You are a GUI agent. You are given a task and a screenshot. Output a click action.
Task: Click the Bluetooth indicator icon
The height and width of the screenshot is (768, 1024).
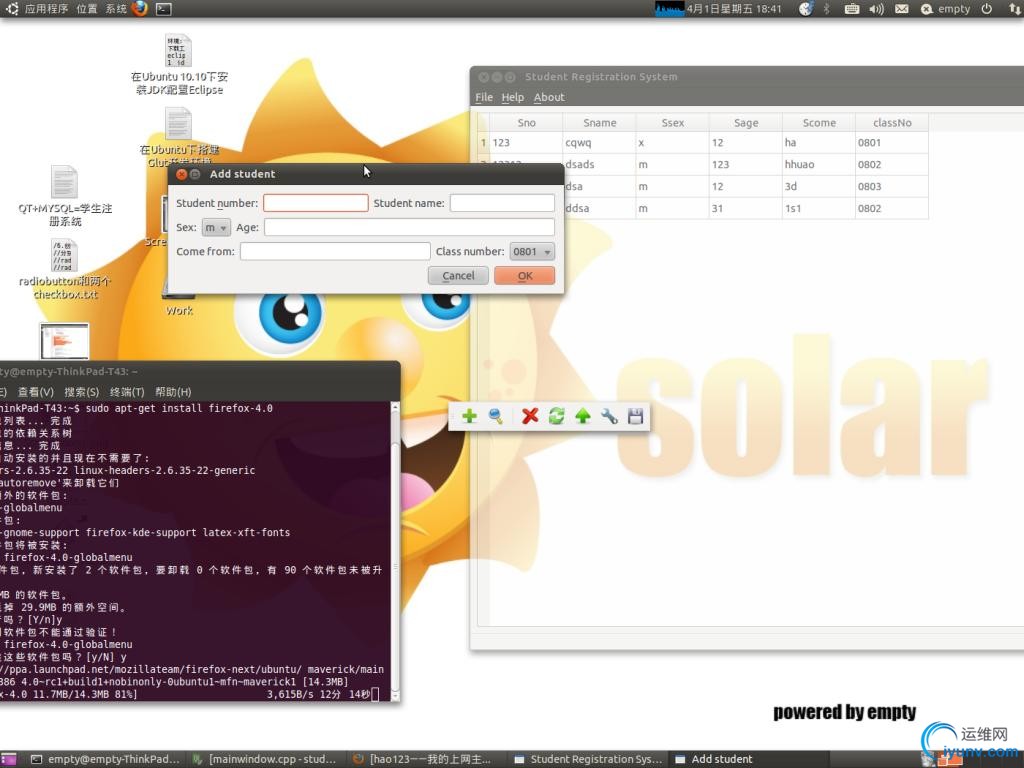click(x=827, y=8)
